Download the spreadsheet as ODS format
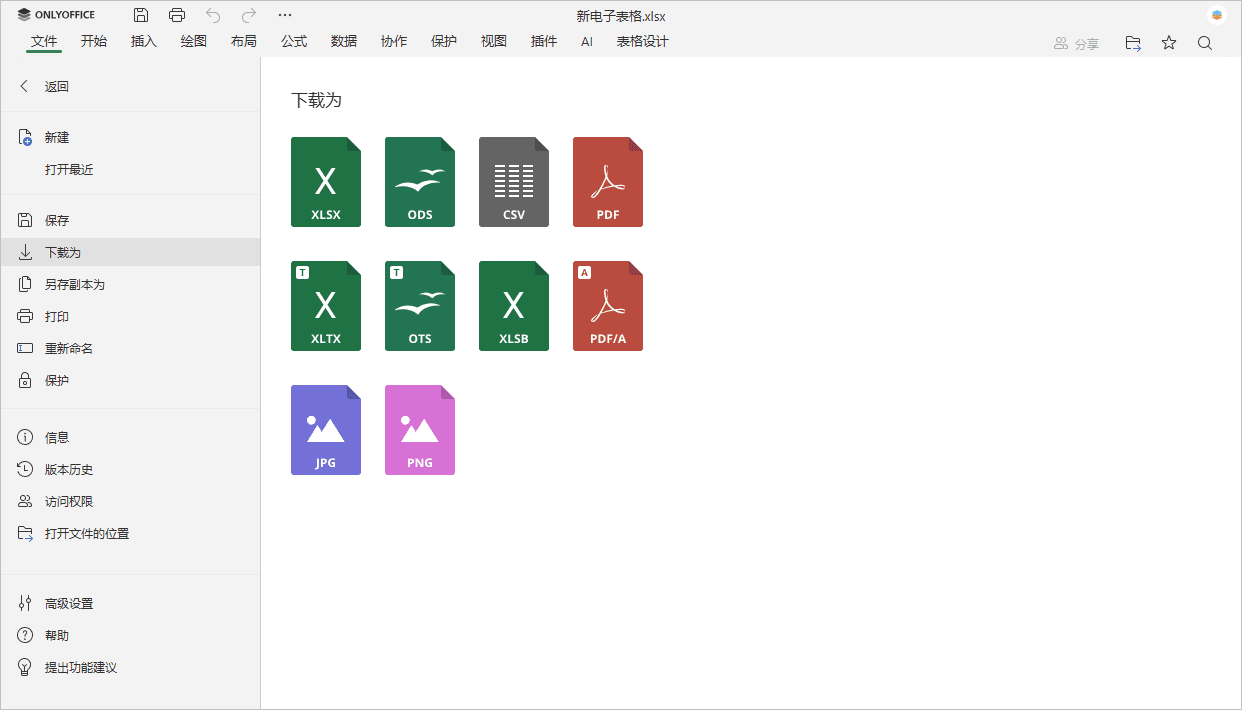The height and width of the screenshot is (710, 1242). point(420,182)
